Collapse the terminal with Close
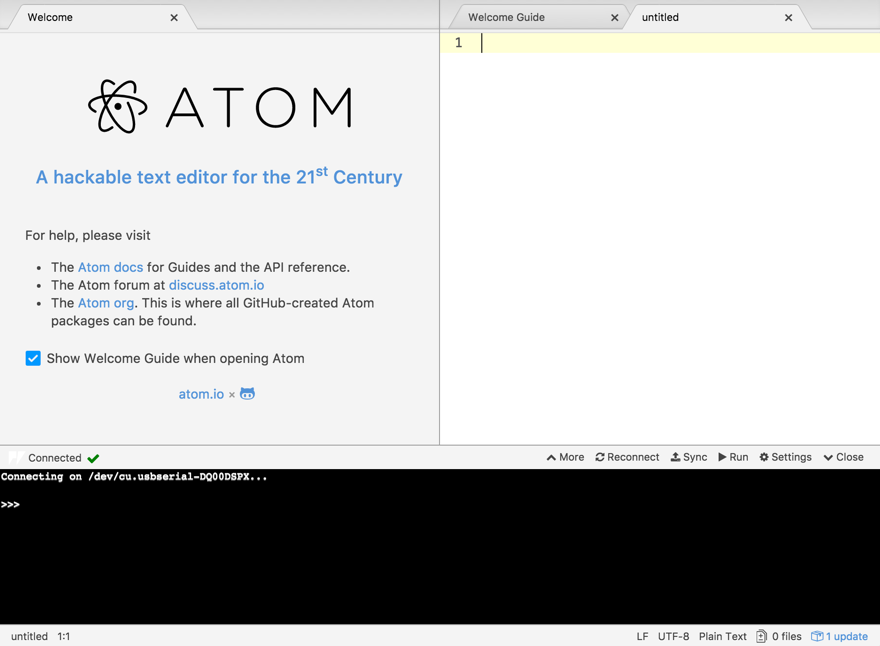 point(843,457)
